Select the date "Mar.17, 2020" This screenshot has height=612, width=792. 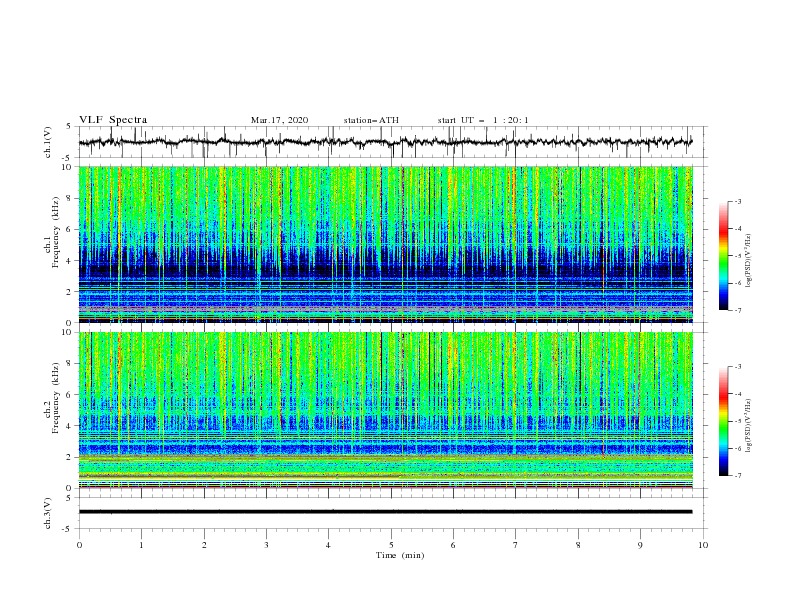coord(279,120)
